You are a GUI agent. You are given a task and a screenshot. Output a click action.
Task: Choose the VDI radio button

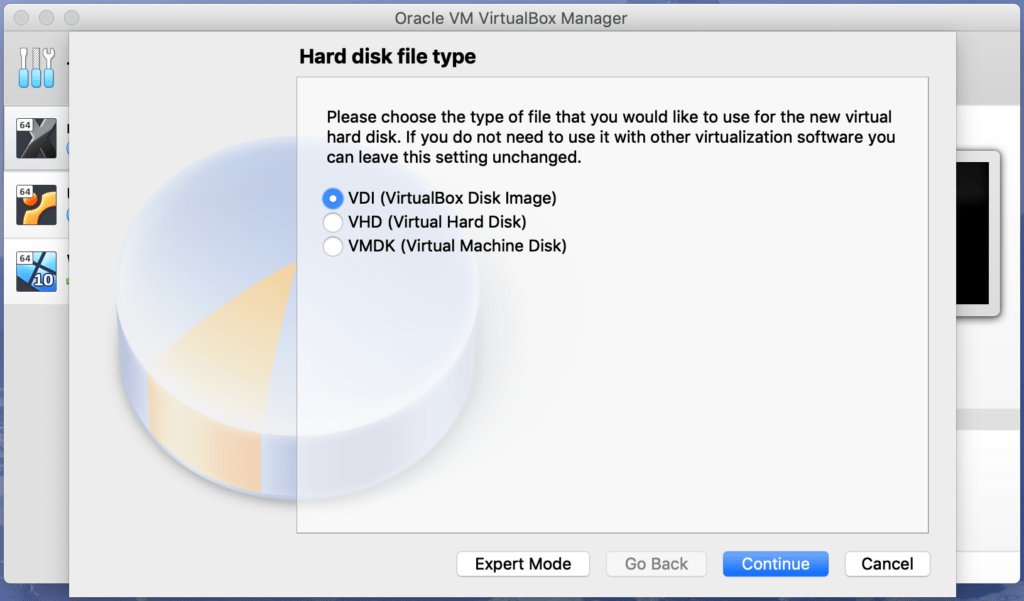coord(332,198)
